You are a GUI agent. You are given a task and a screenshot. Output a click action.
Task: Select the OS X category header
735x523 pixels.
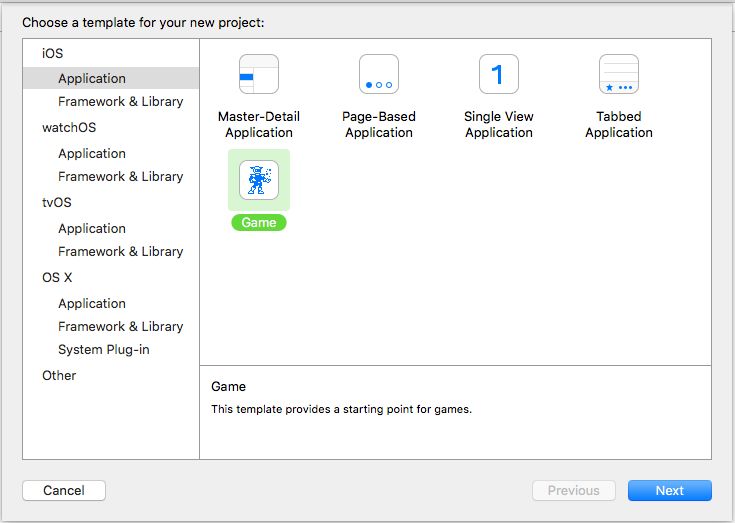[57, 277]
